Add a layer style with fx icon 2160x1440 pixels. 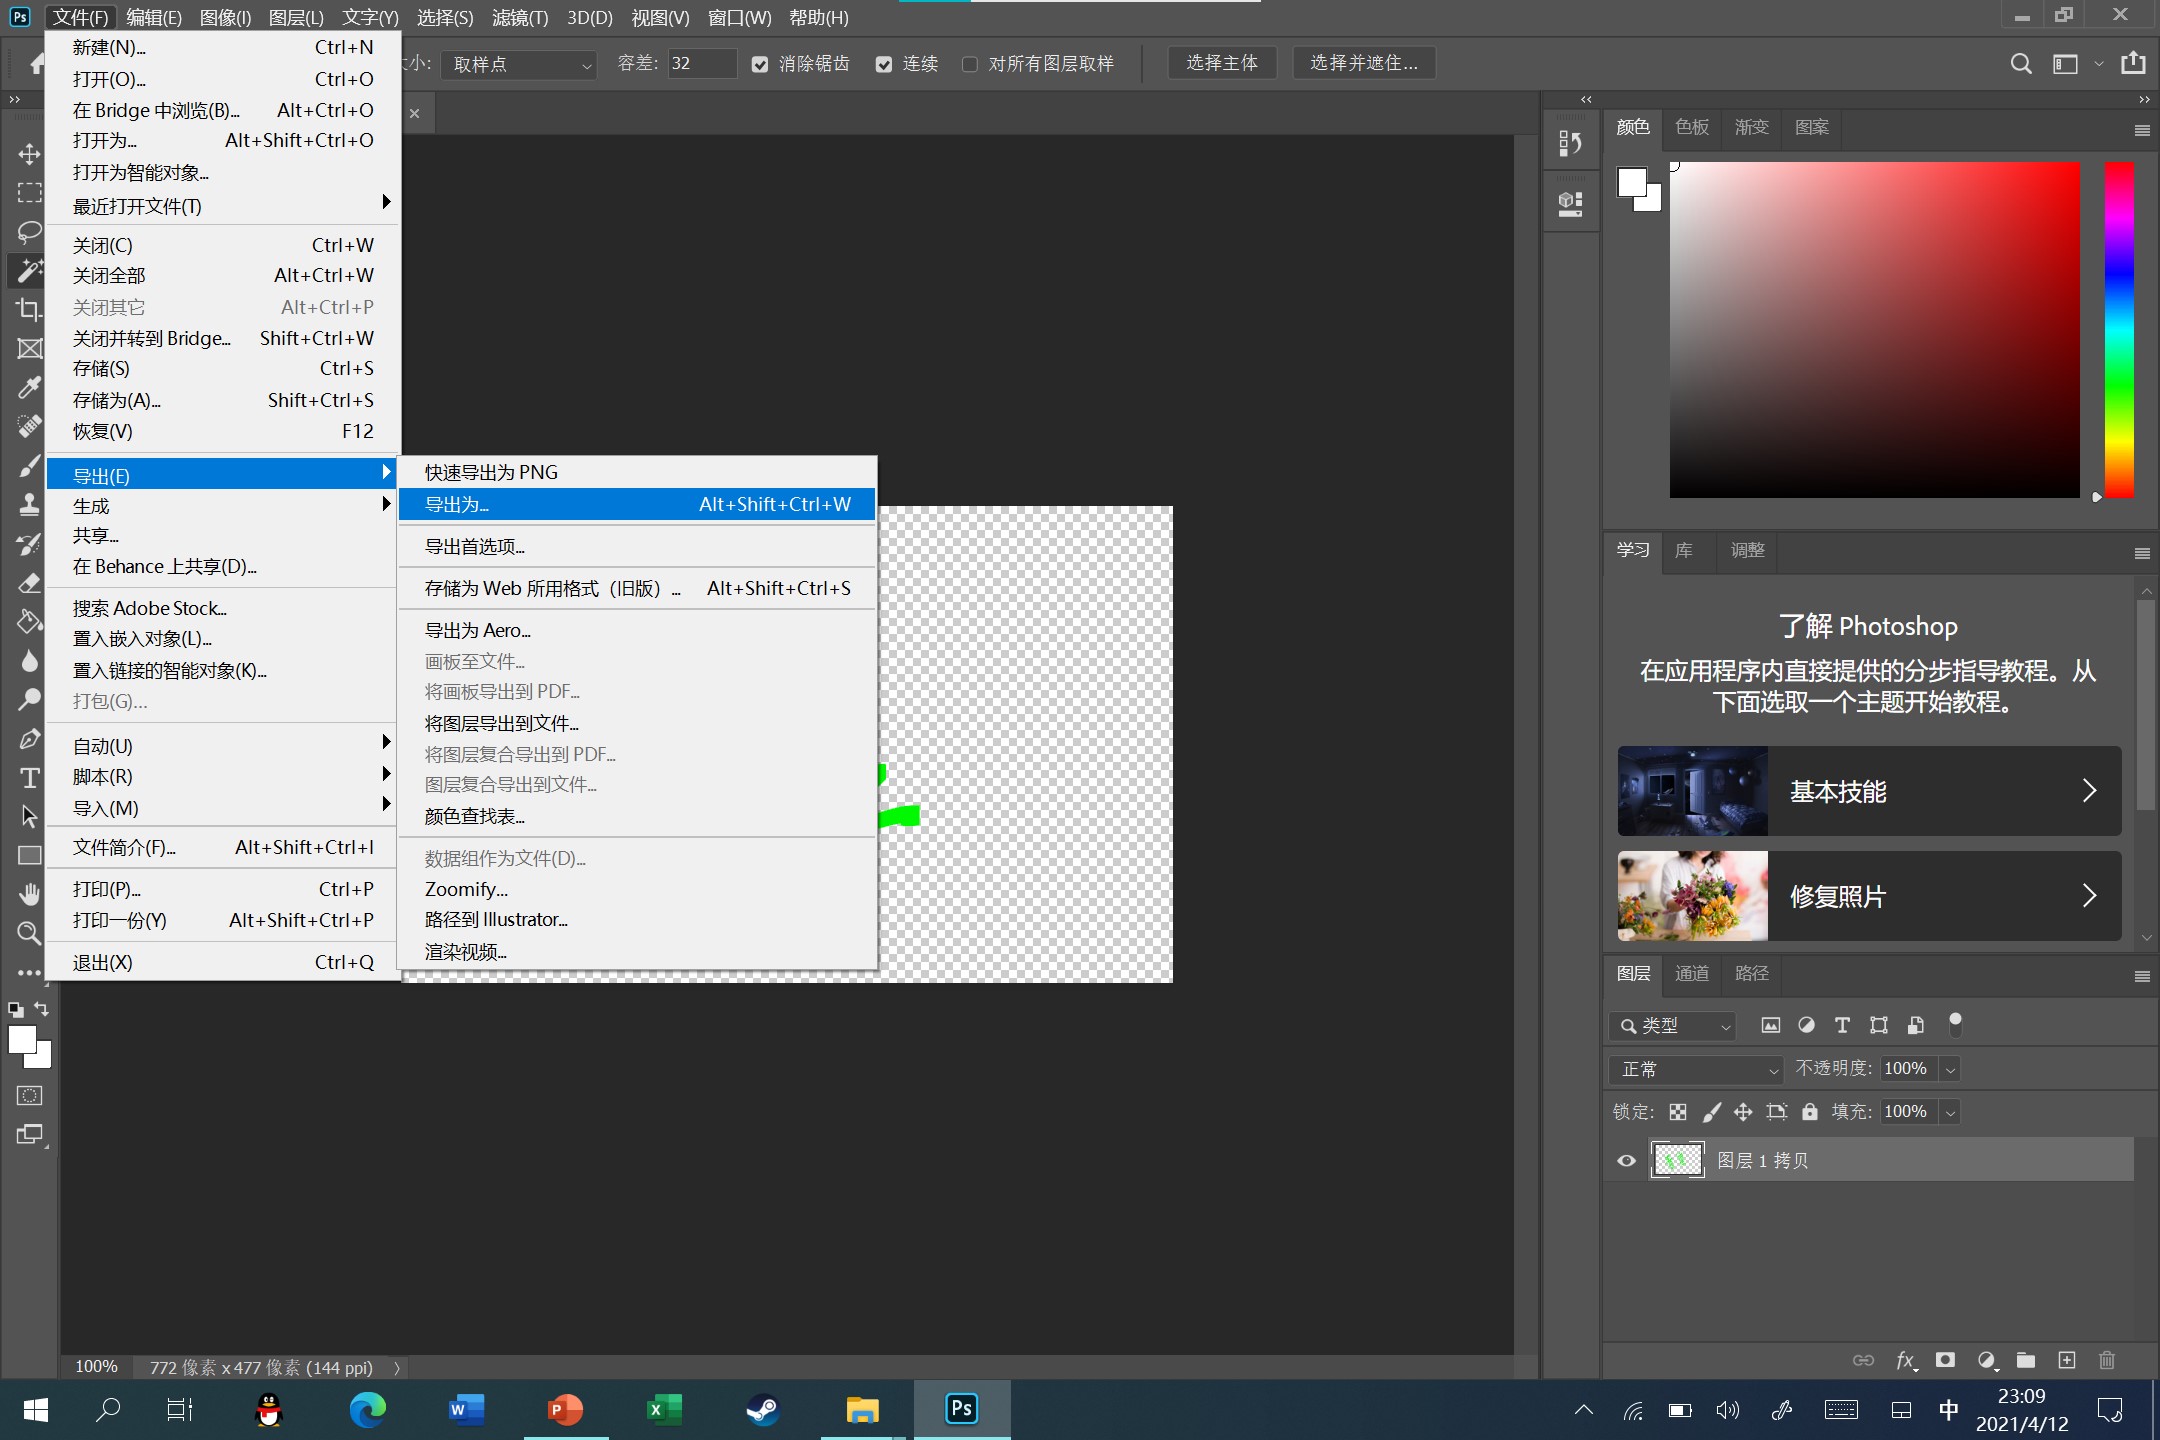tap(1905, 1360)
